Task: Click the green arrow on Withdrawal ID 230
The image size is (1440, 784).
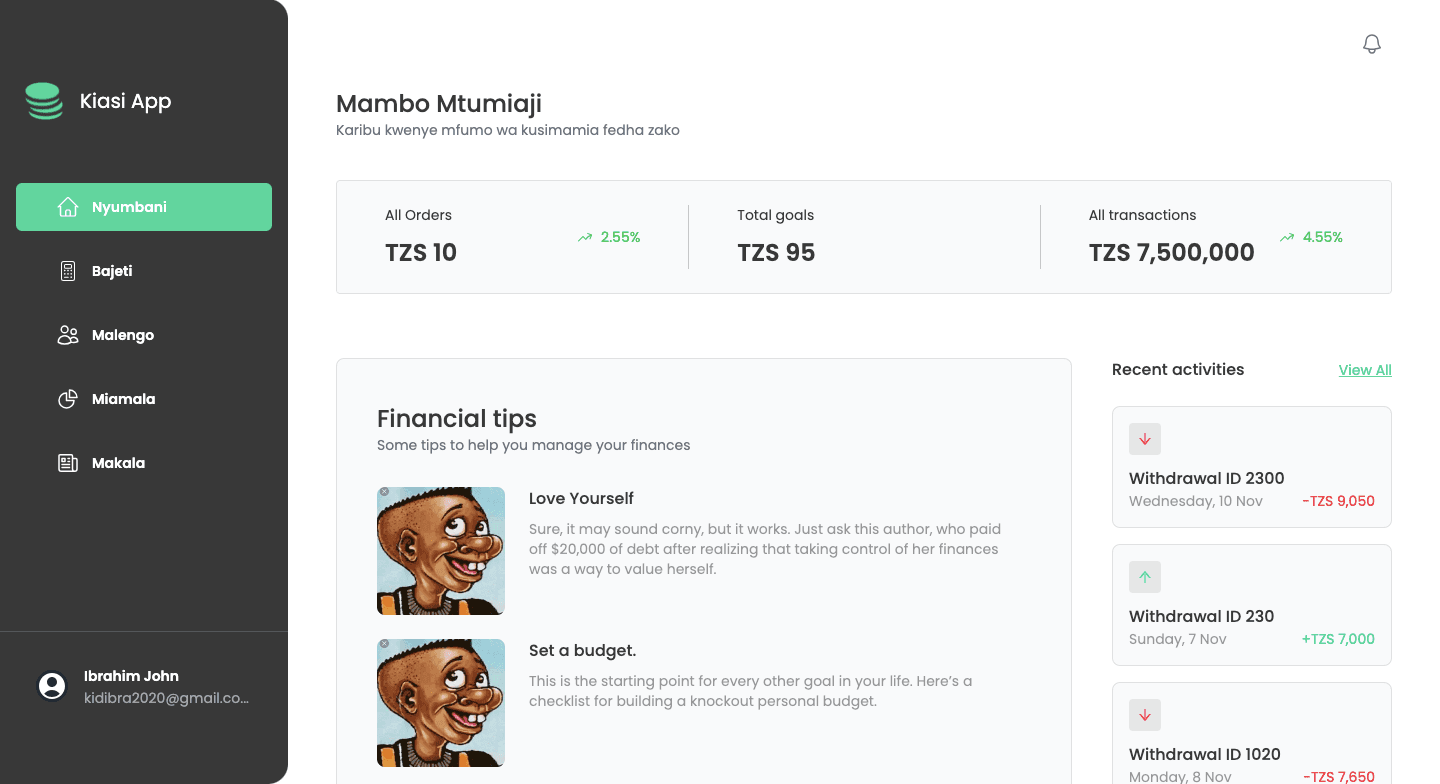Action: [1145, 577]
